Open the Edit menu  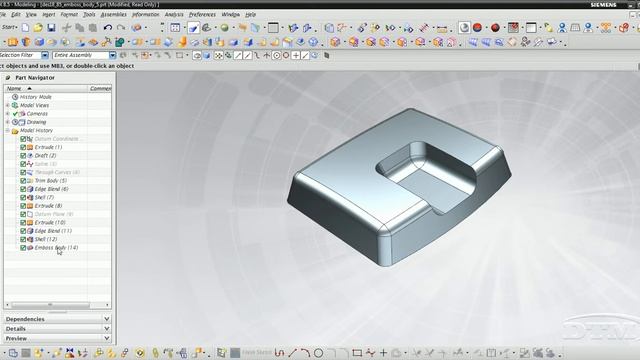pos(16,15)
